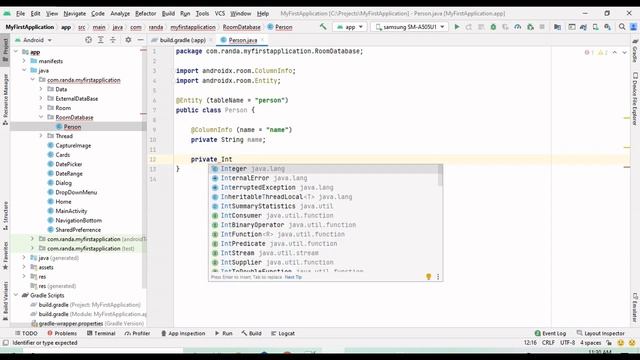Click the Stop square icon in the toolbar
The height and width of the screenshot is (360, 640).
(542, 27)
